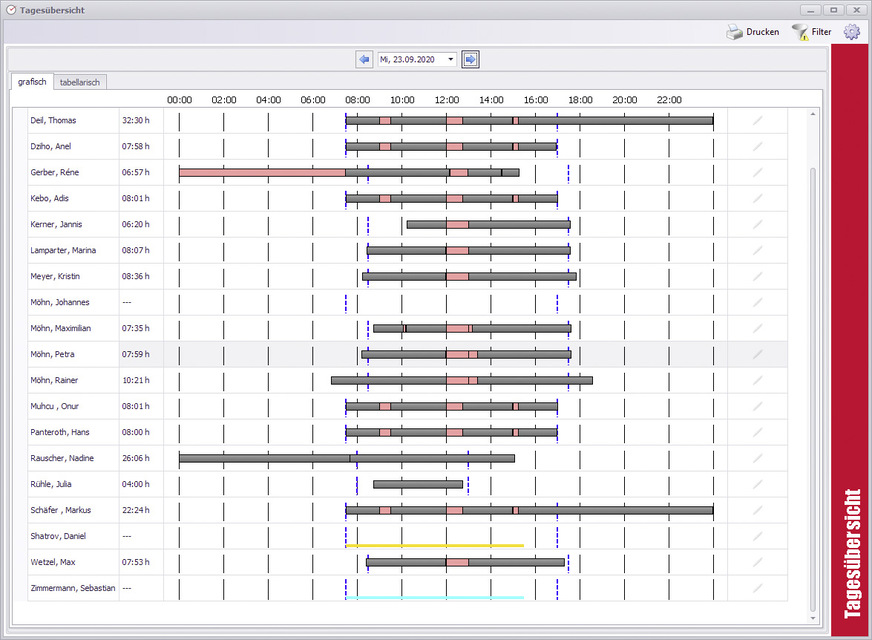This screenshot has width=872, height=640.
Task: Switch to the tabellarisch tab
Action: pyautogui.click(x=80, y=82)
